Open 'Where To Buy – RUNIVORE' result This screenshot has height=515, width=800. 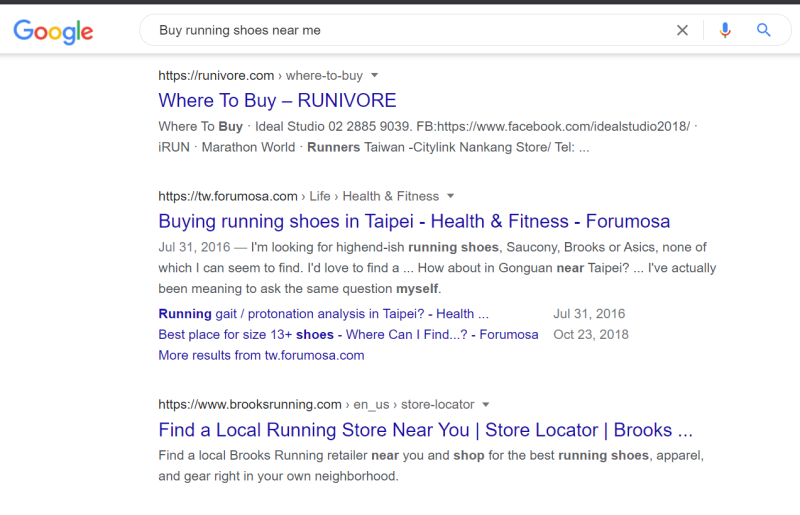click(x=277, y=101)
